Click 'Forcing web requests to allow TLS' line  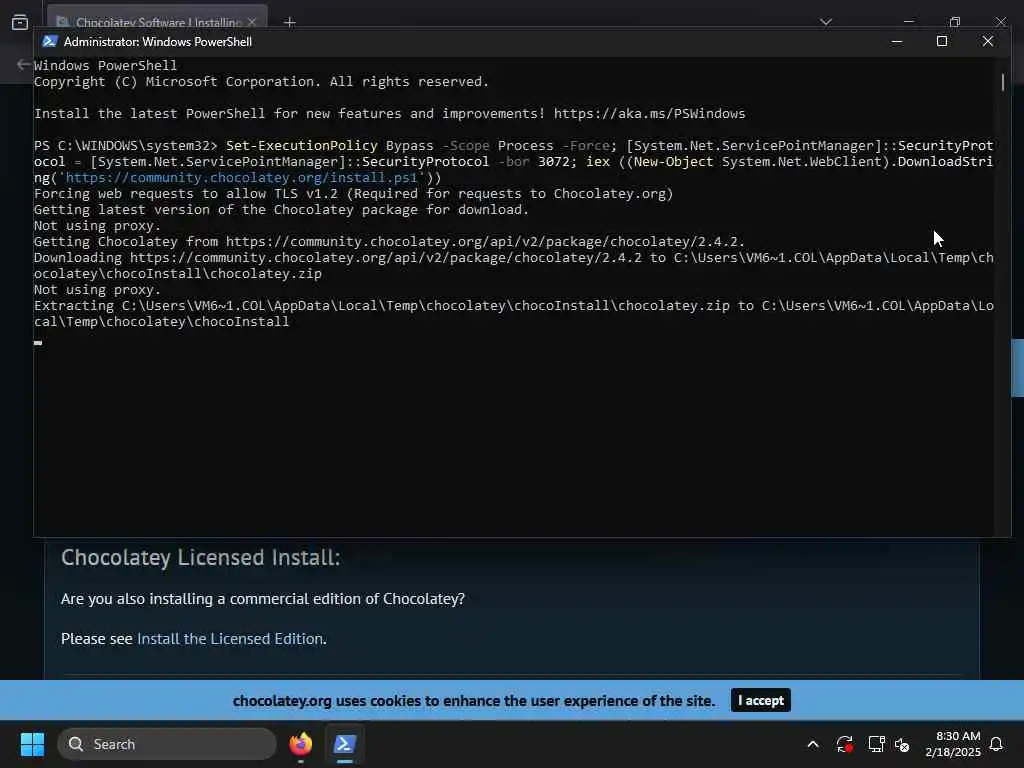[353, 194]
